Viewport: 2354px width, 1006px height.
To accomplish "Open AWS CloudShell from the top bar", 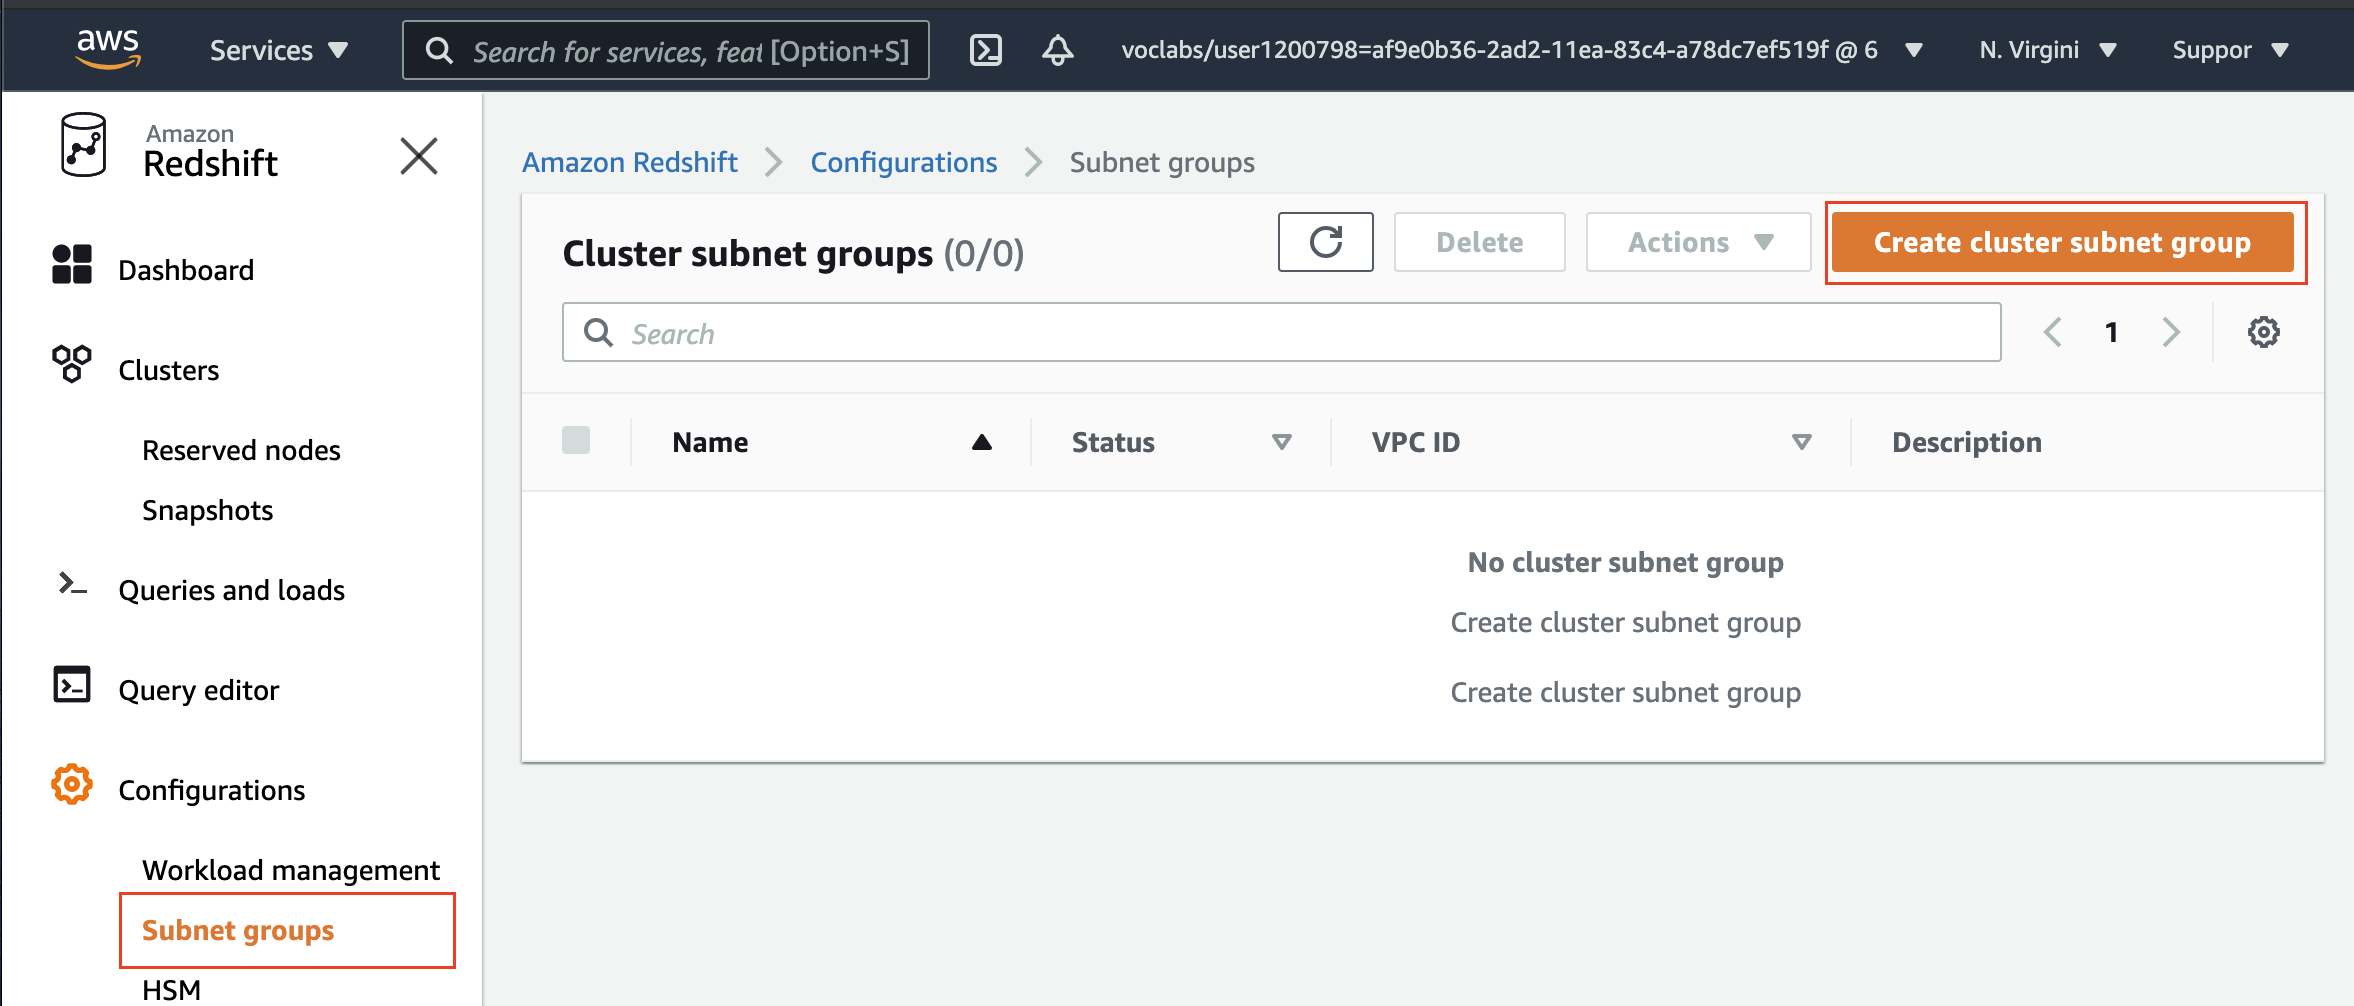I will tap(986, 49).
